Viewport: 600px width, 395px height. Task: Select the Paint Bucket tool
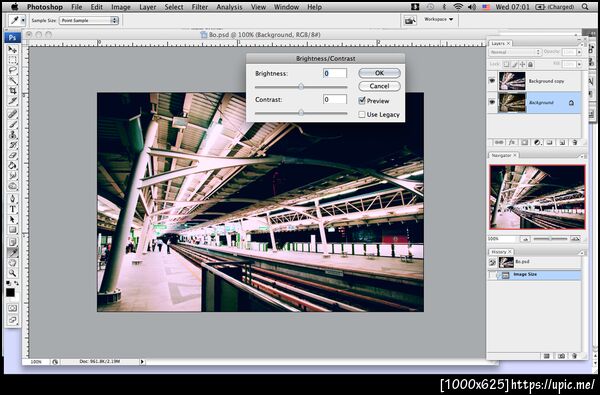12,166
